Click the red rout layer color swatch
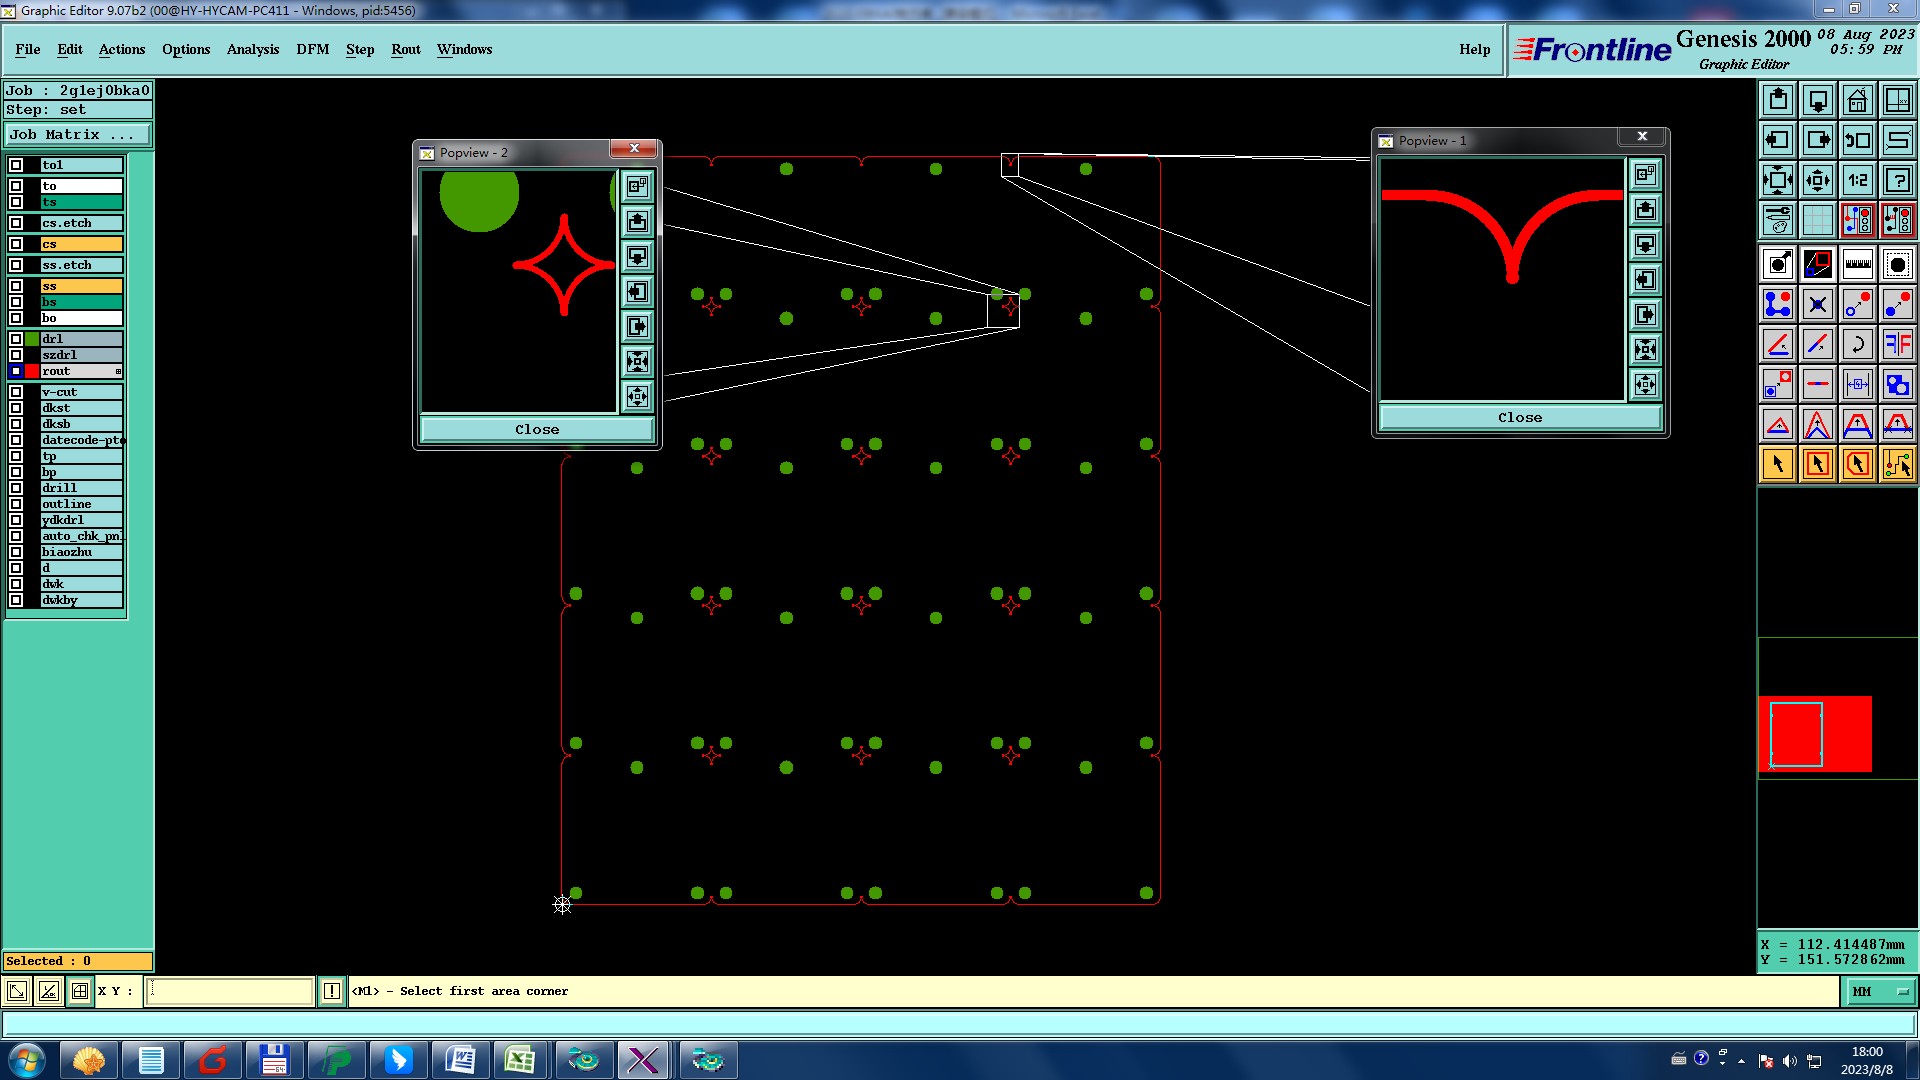Viewport: 1920px width, 1080px height. 32,371
